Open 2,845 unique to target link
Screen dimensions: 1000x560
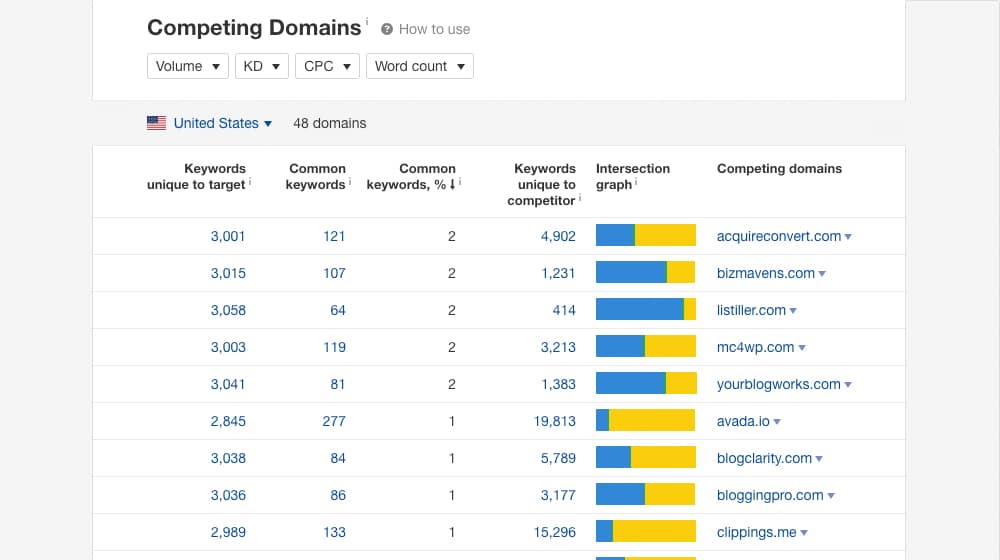click(x=228, y=421)
